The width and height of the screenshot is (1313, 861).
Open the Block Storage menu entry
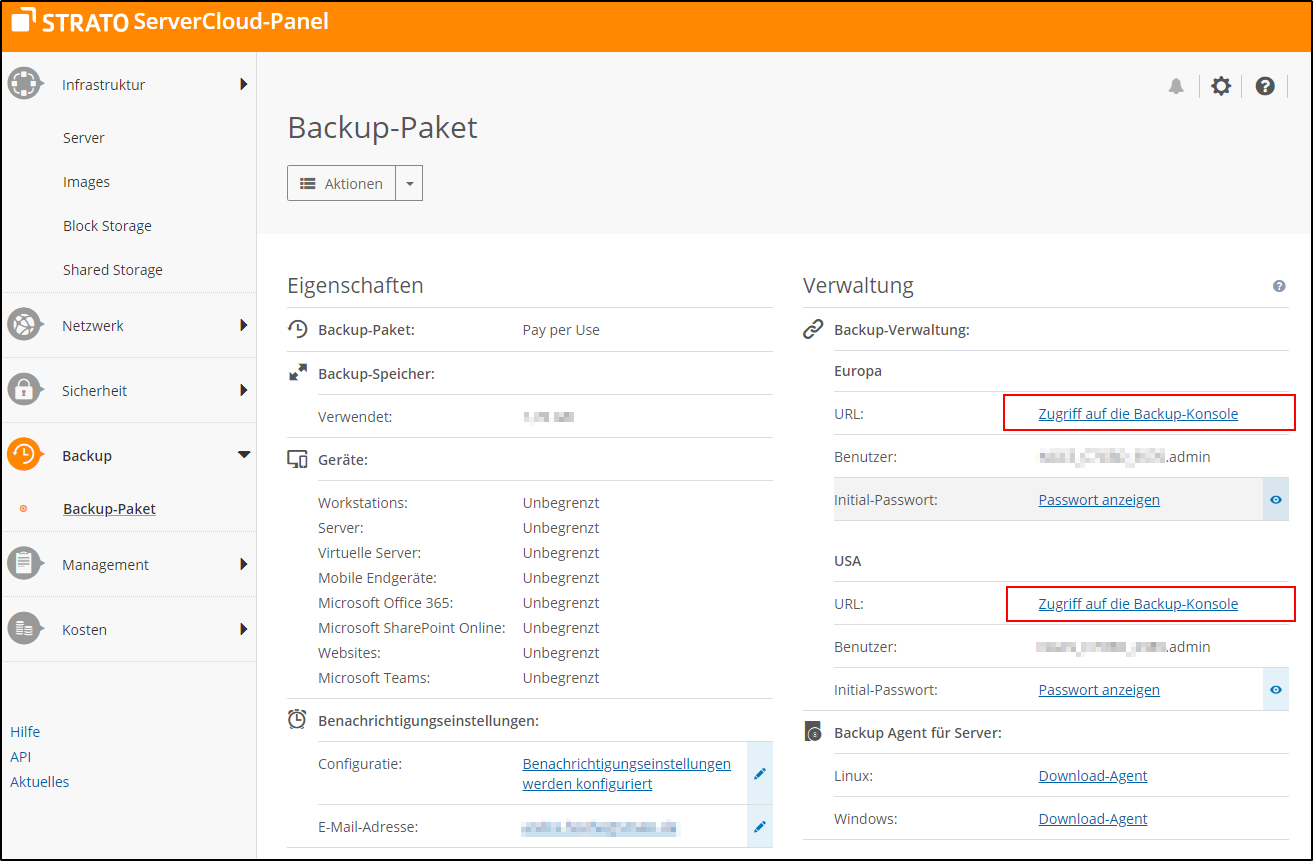pos(107,225)
